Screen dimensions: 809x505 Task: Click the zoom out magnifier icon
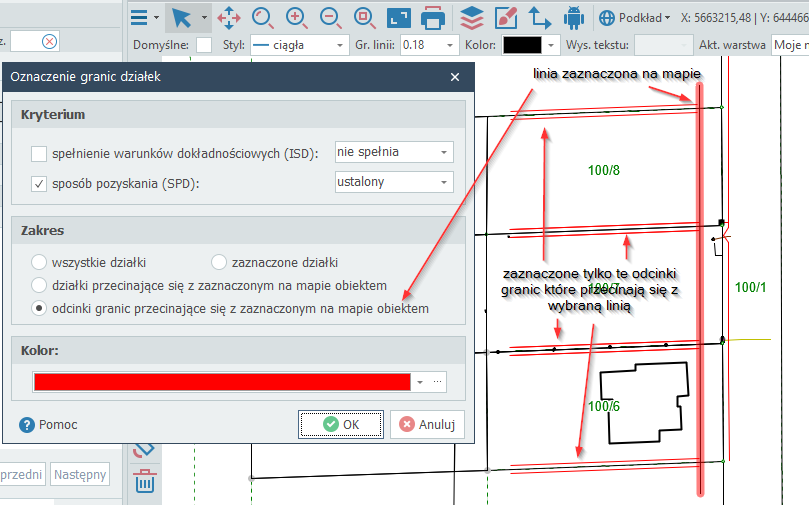tap(331, 17)
